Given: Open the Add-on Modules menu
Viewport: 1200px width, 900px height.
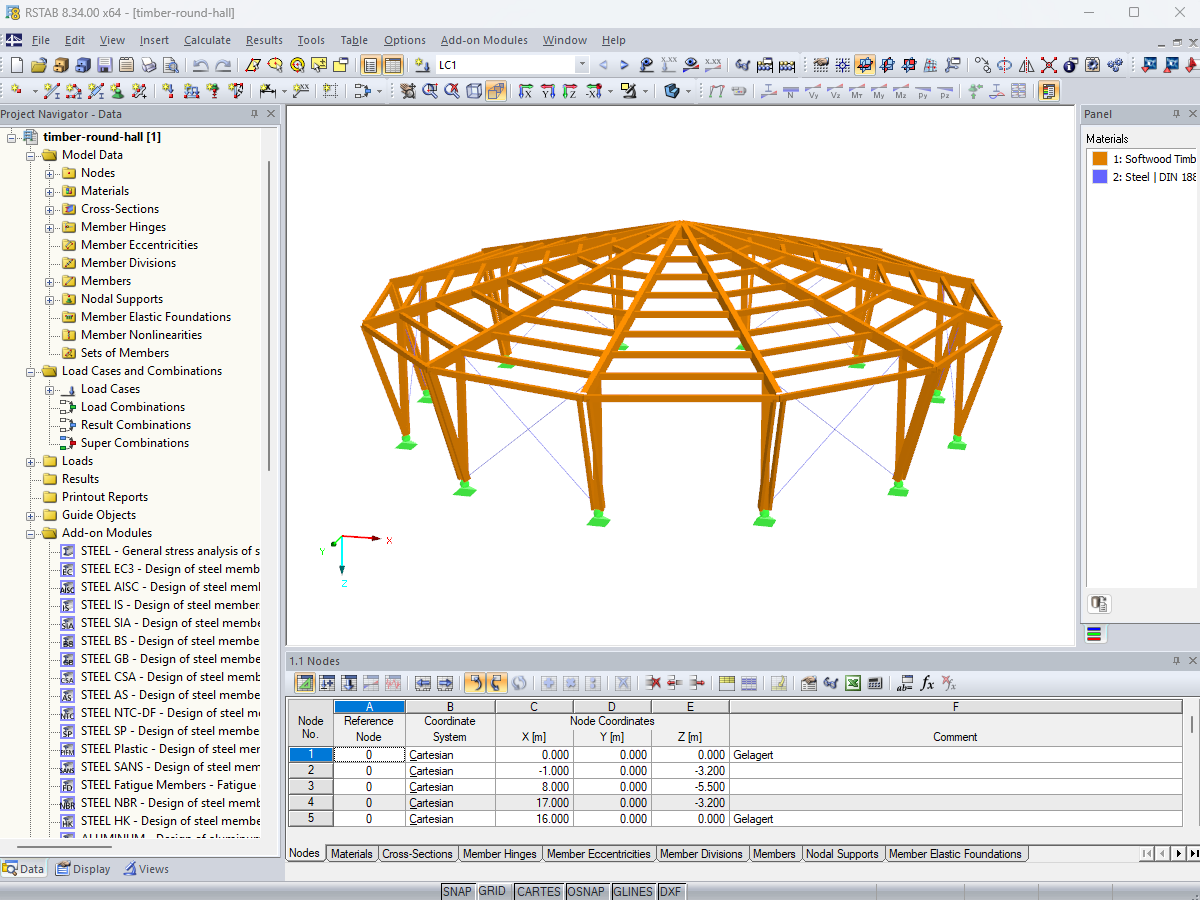Looking at the screenshot, I should tap(484, 40).
